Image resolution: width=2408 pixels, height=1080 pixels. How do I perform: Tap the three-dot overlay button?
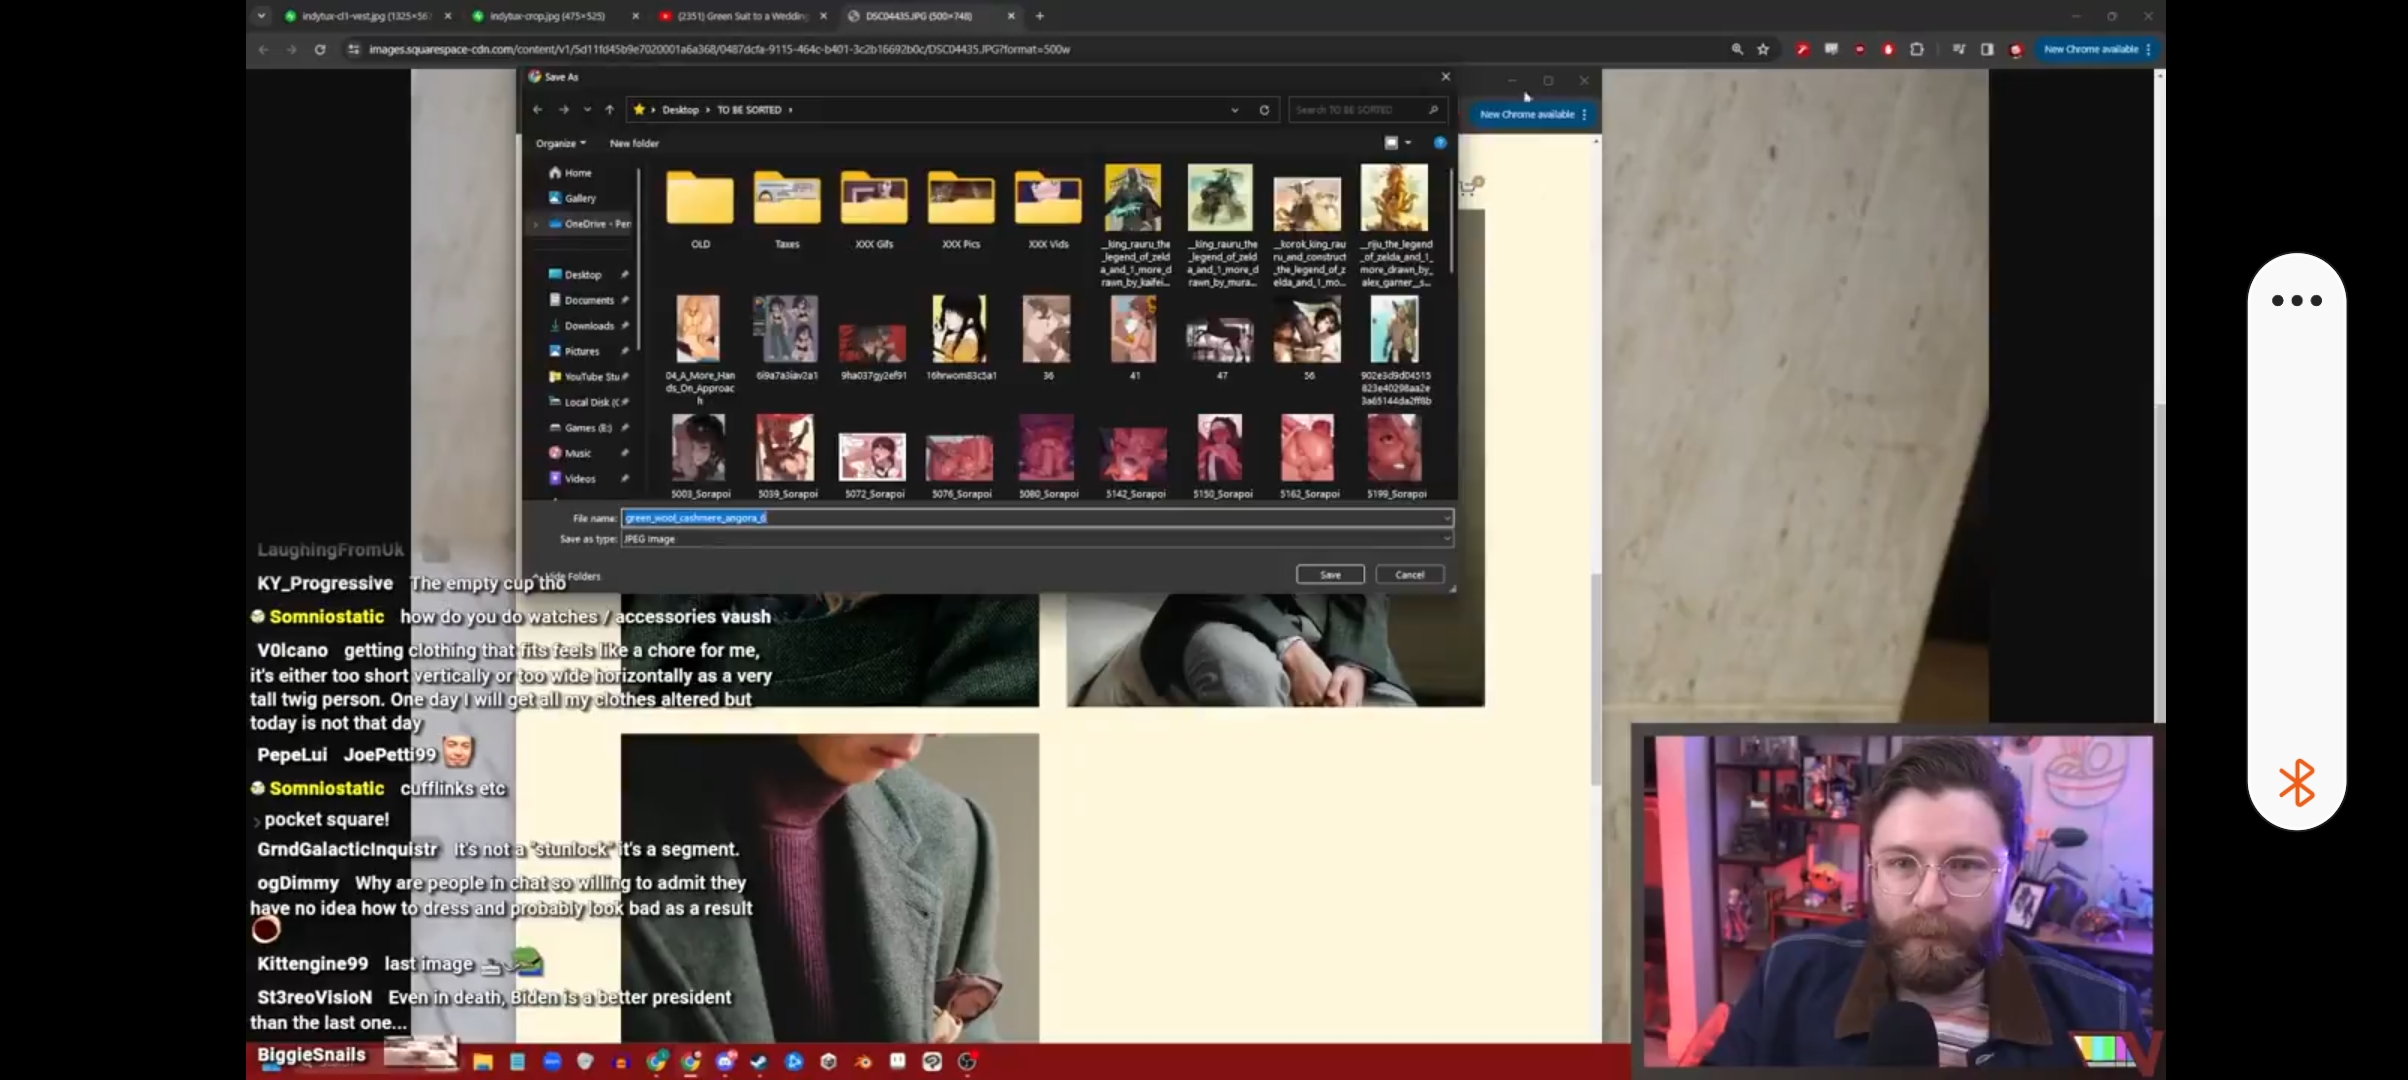point(2296,300)
